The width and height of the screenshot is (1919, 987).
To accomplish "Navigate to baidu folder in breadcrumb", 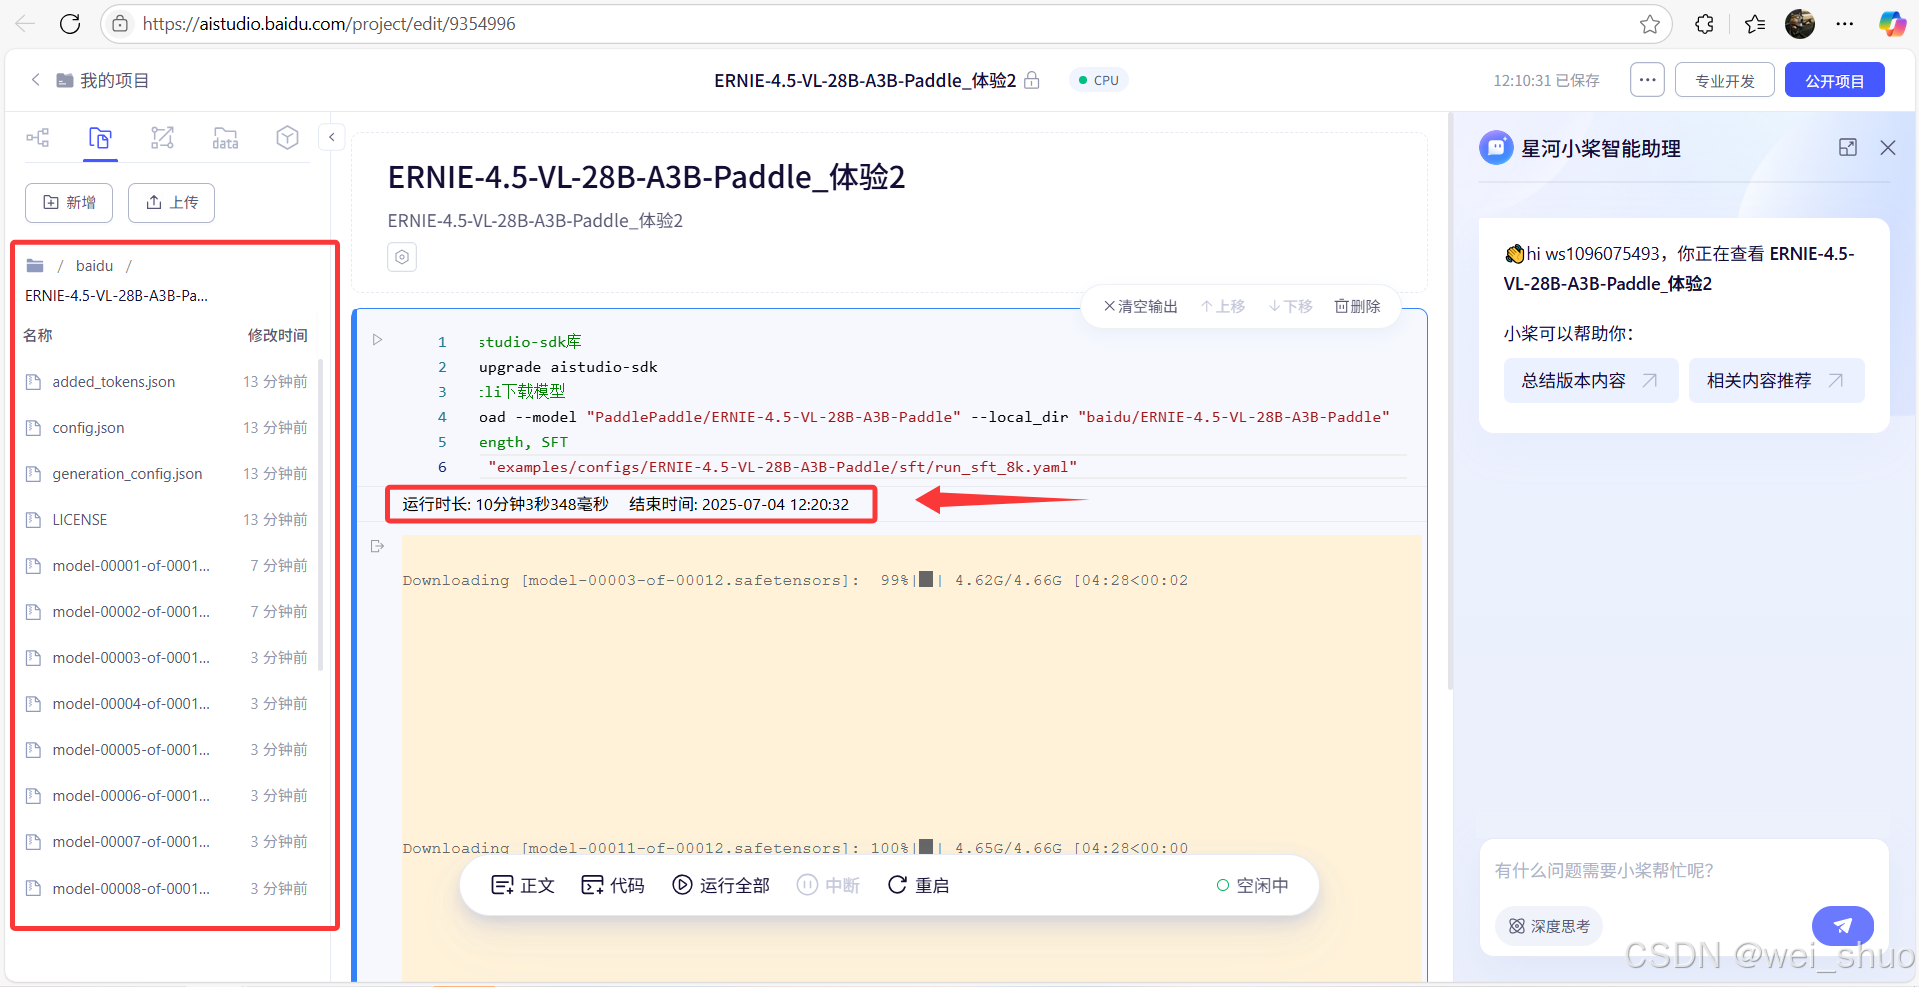I will (x=94, y=265).
